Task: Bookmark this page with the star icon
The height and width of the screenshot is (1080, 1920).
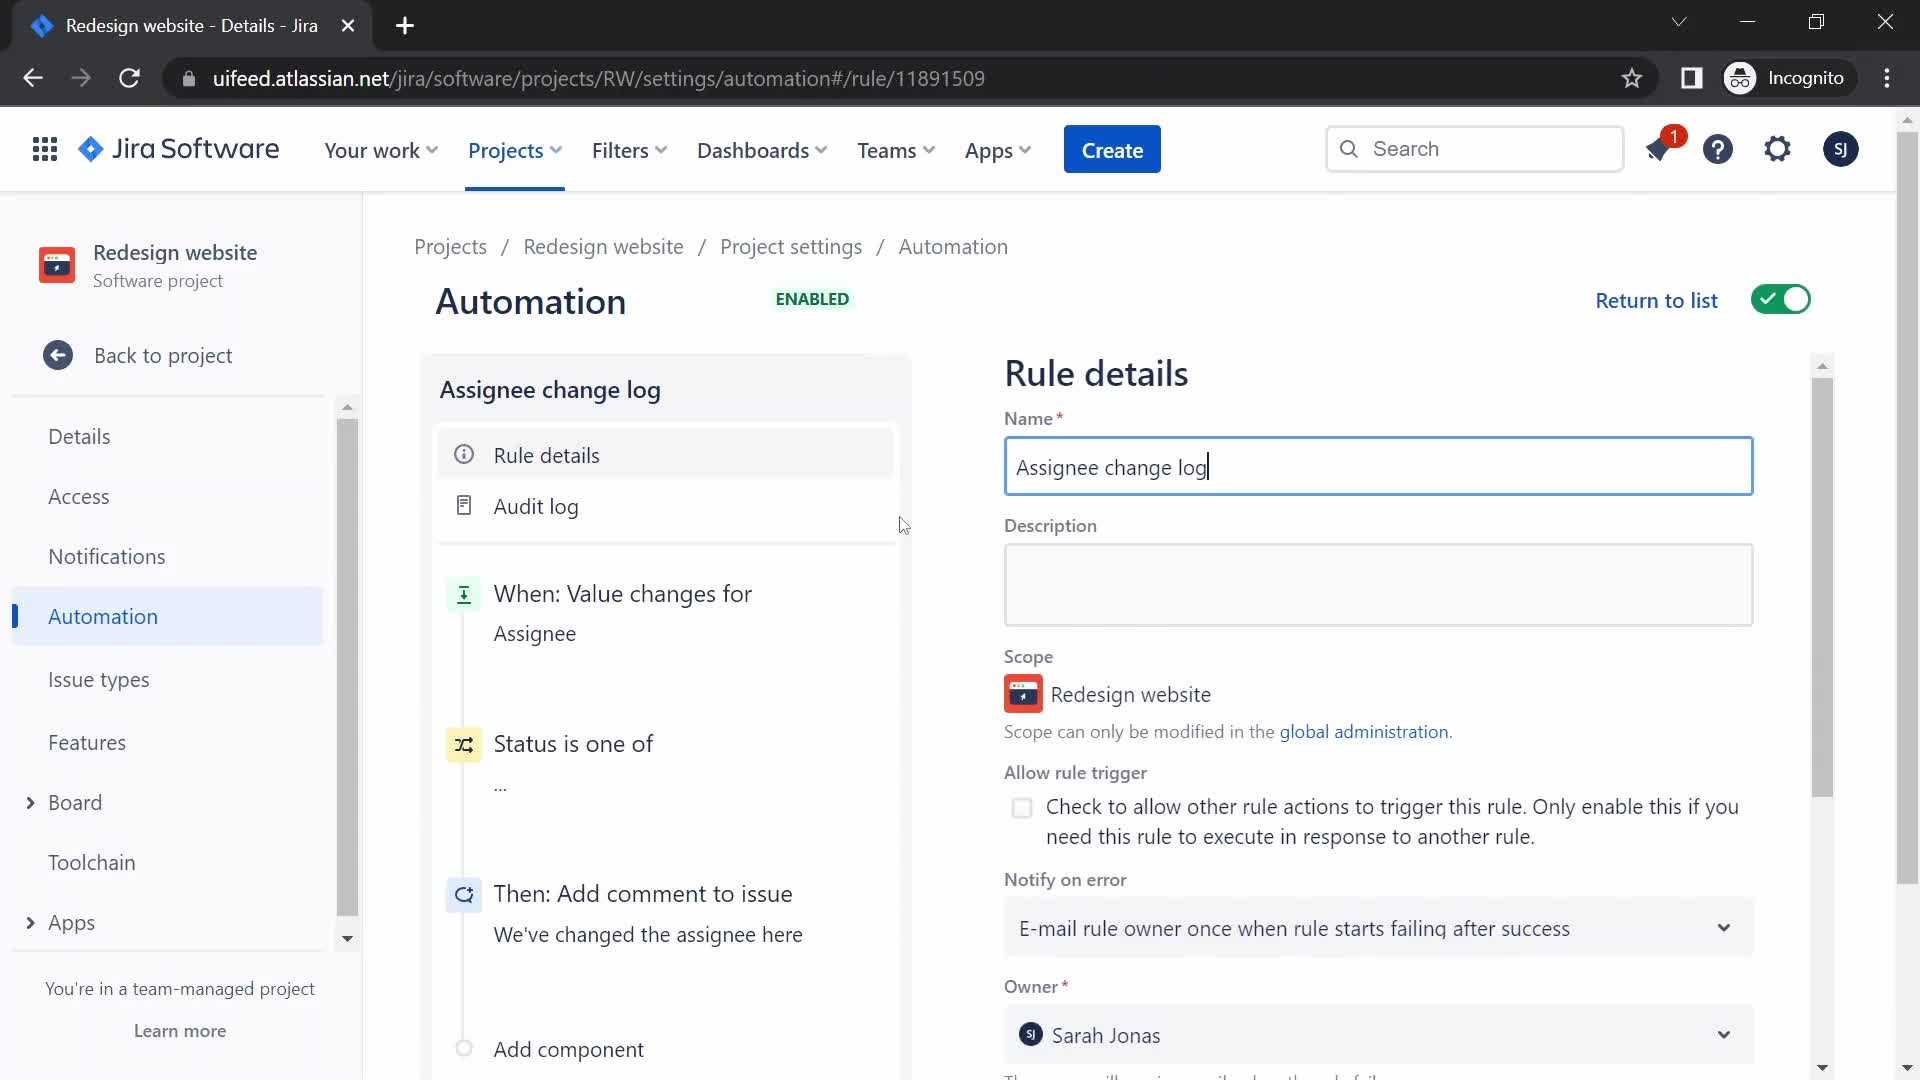Action: pyautogui.click(x=1632, y=79)
